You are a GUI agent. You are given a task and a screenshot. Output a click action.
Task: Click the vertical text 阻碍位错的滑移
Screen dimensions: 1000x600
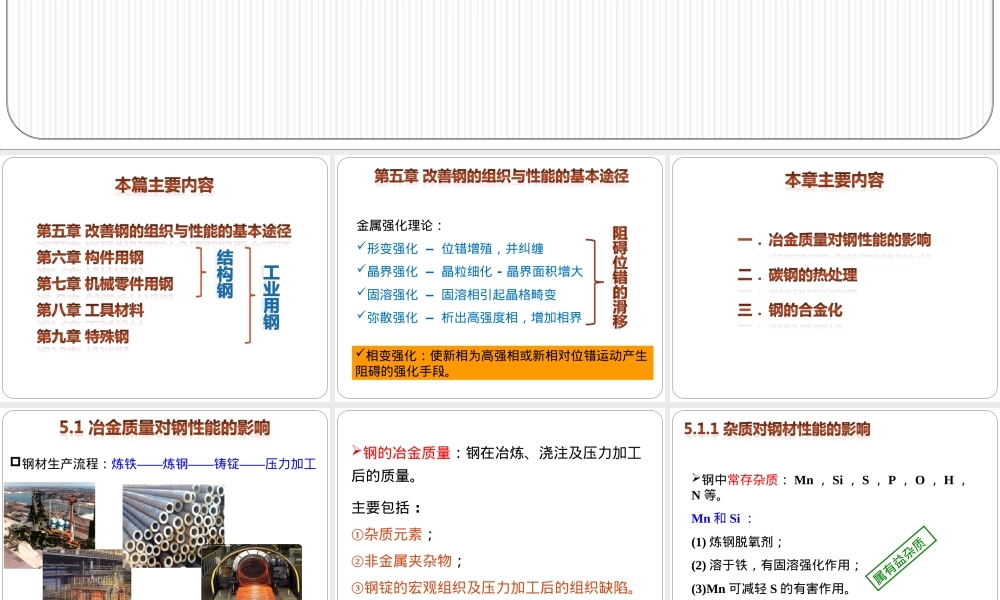pos(620,277)
